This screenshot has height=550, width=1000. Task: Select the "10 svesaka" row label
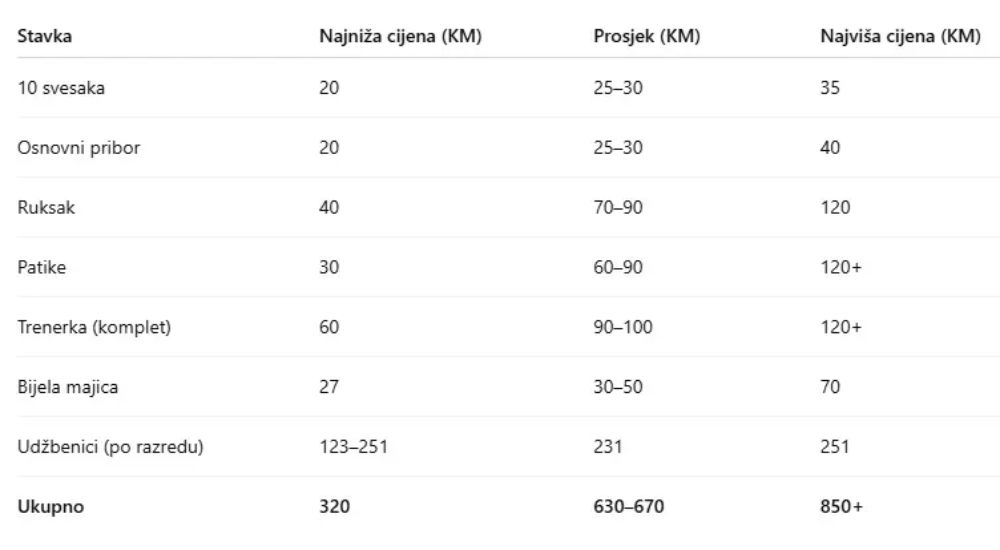(x=61, y=88)
